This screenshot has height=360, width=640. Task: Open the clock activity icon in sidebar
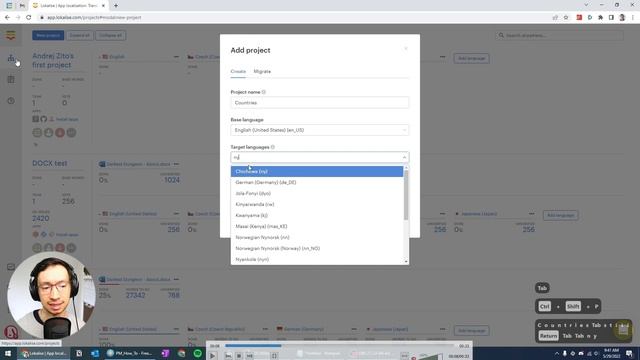click(11, 100)
